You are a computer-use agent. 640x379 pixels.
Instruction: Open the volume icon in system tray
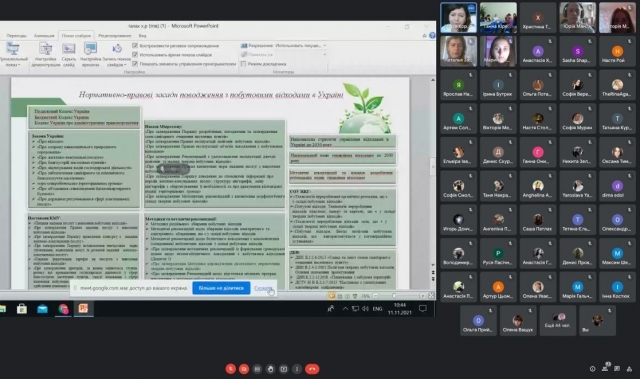365,309
